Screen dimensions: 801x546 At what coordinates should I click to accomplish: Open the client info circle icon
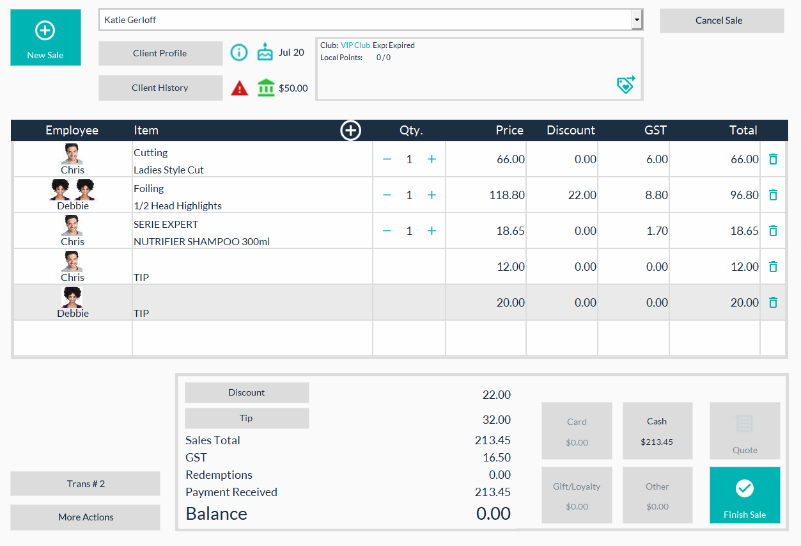click(239, 53)
